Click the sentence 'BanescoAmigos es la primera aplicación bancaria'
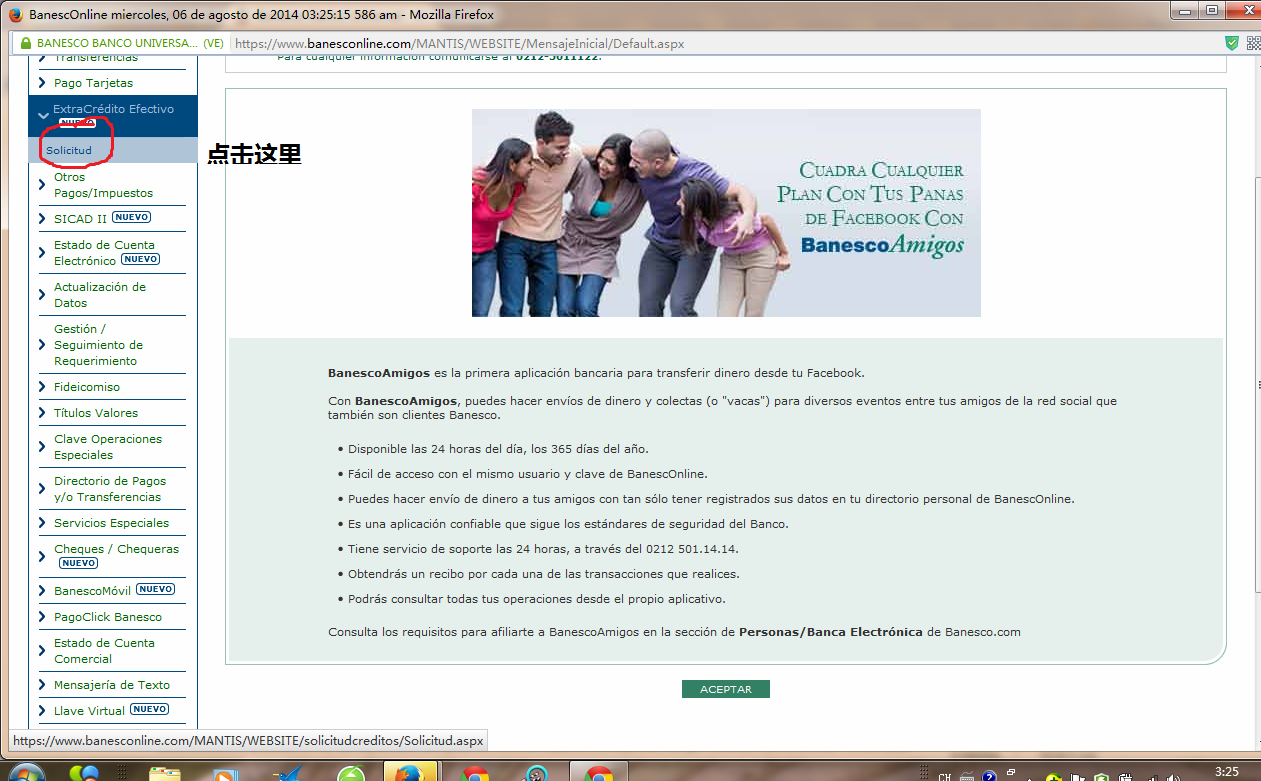This screenshot has width=1261, height=781. pos(596,373)
